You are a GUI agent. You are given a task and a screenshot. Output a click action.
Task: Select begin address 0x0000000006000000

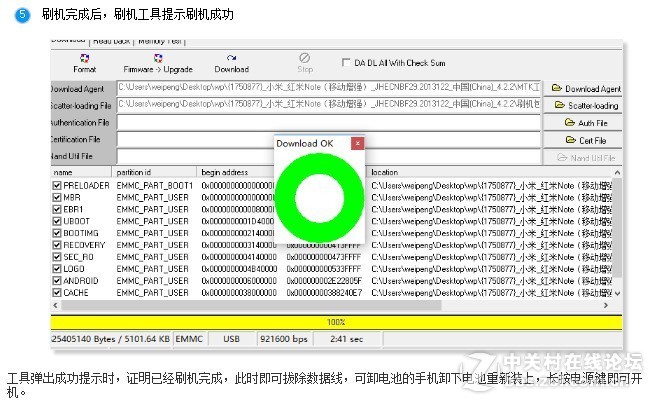239,281
